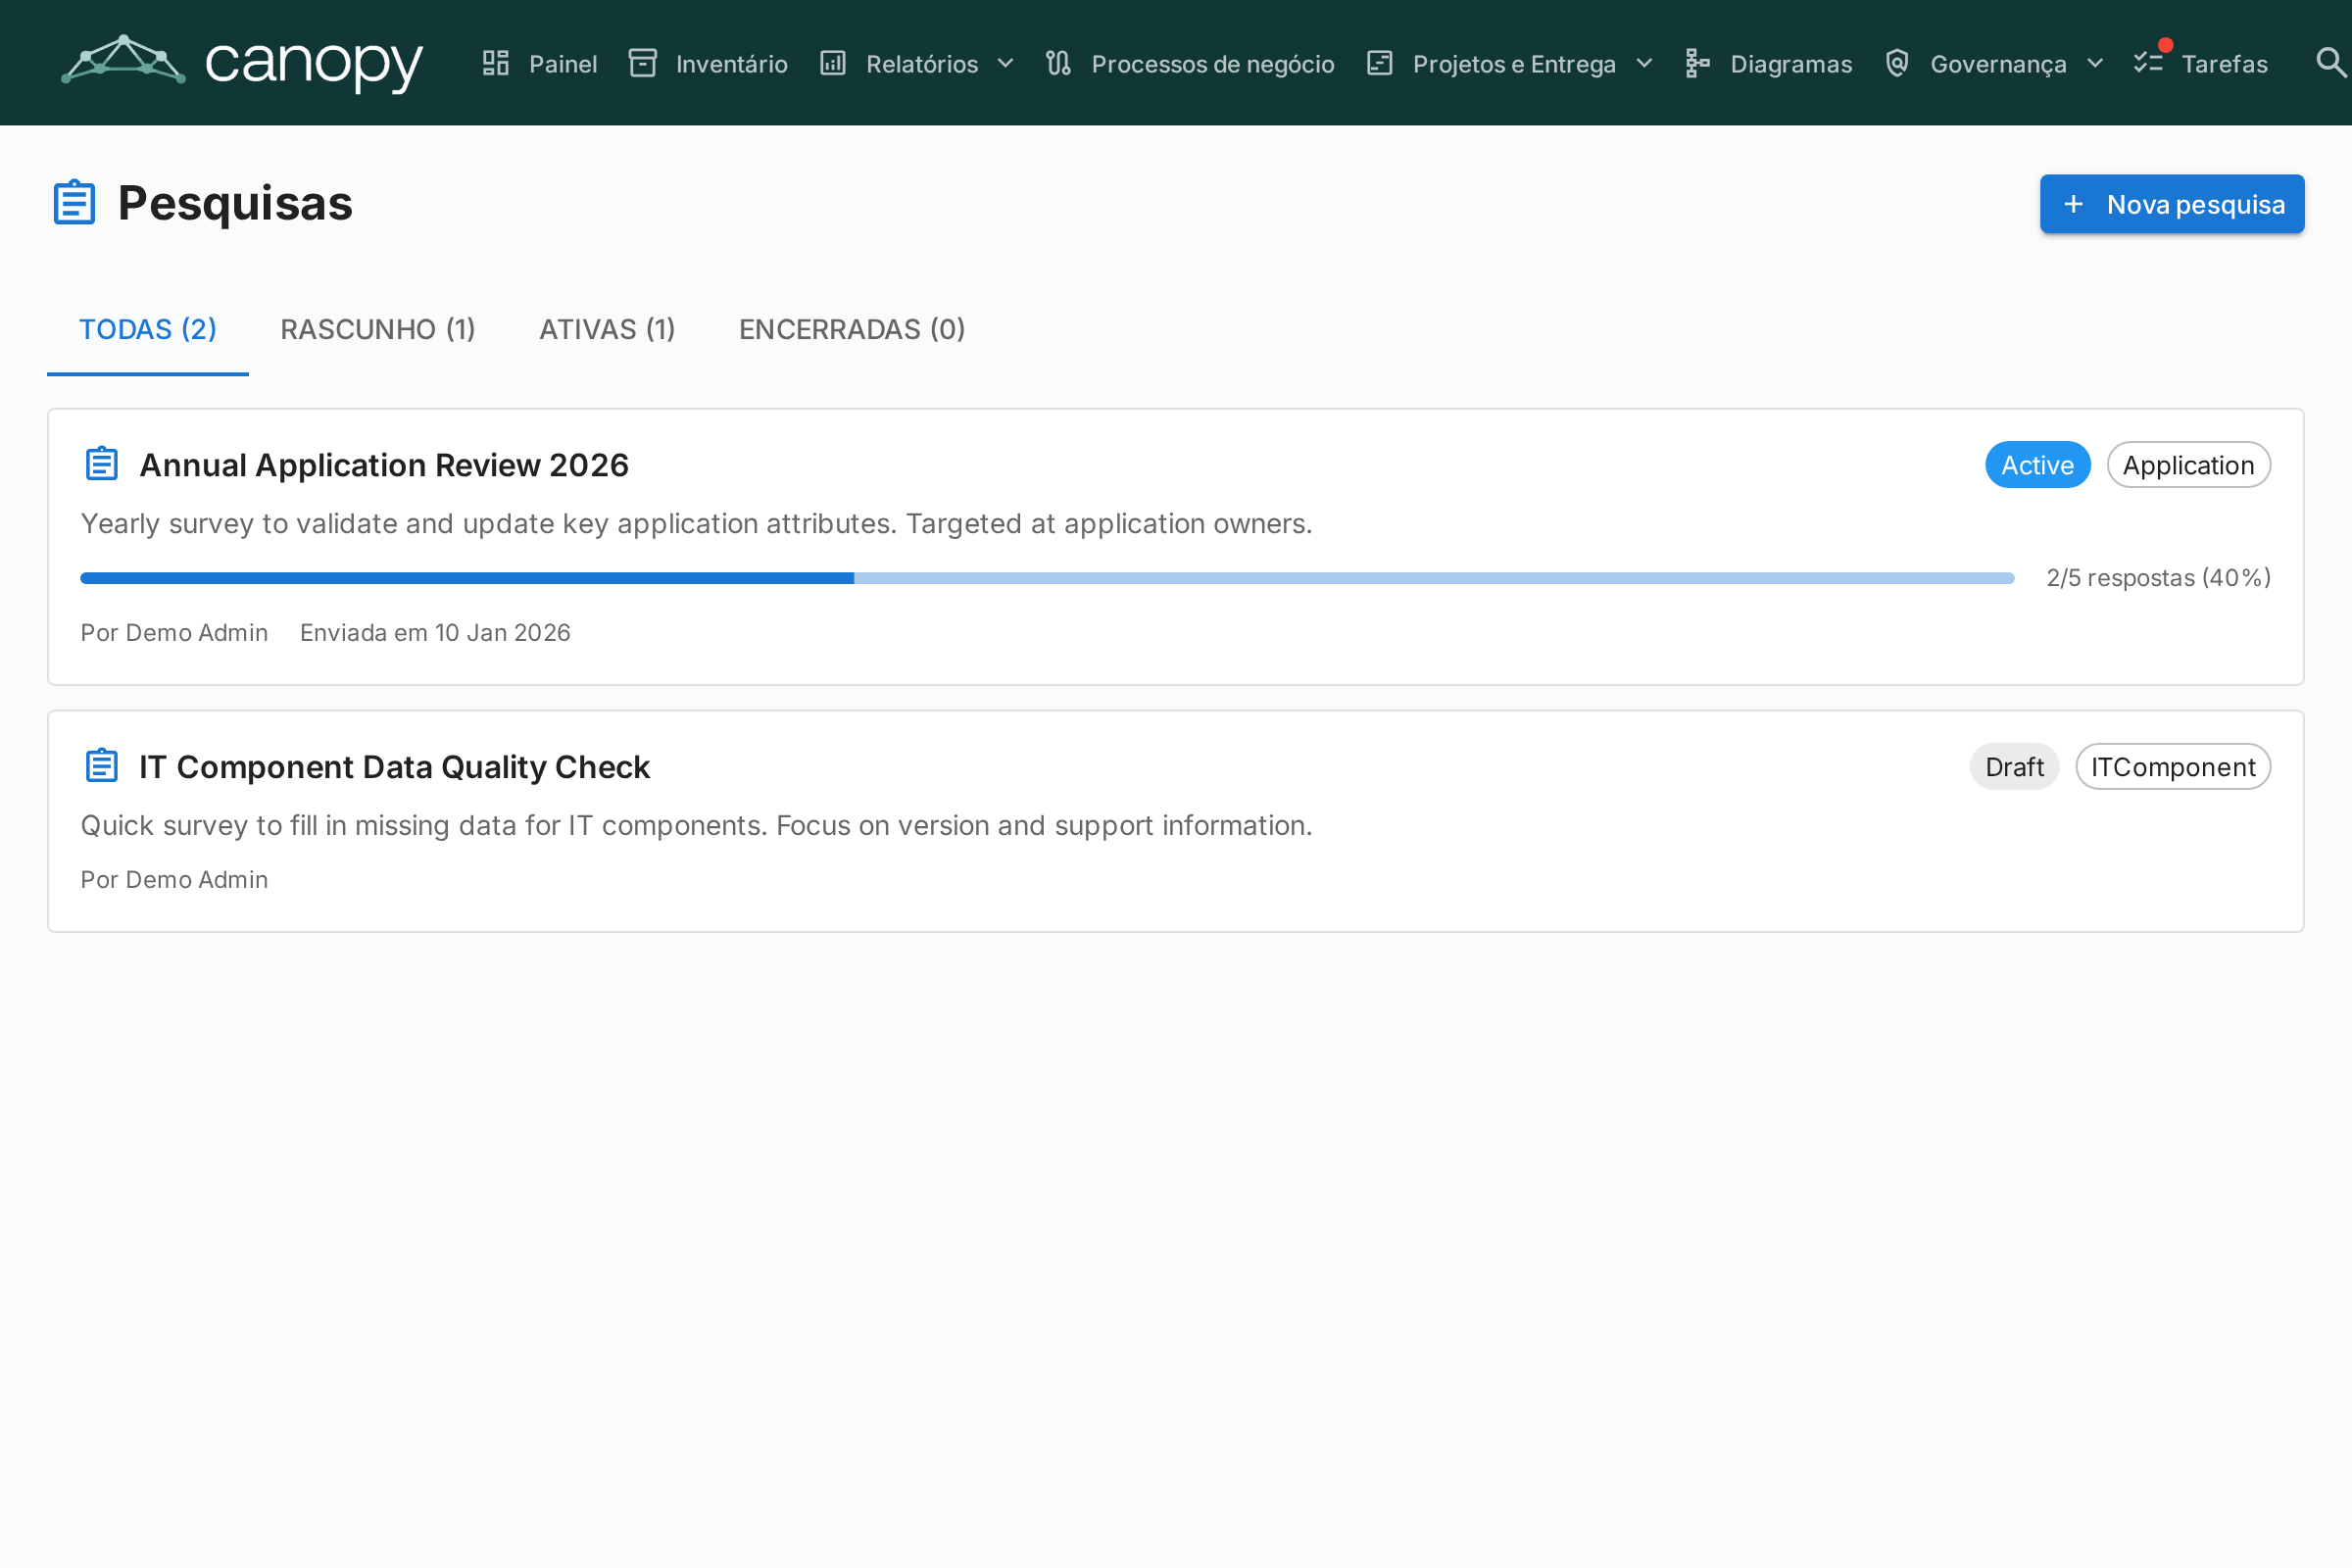Click the 'Yearly survey to validate' description
This screenshot has height=1568, width=2352.
coord(696,524)
